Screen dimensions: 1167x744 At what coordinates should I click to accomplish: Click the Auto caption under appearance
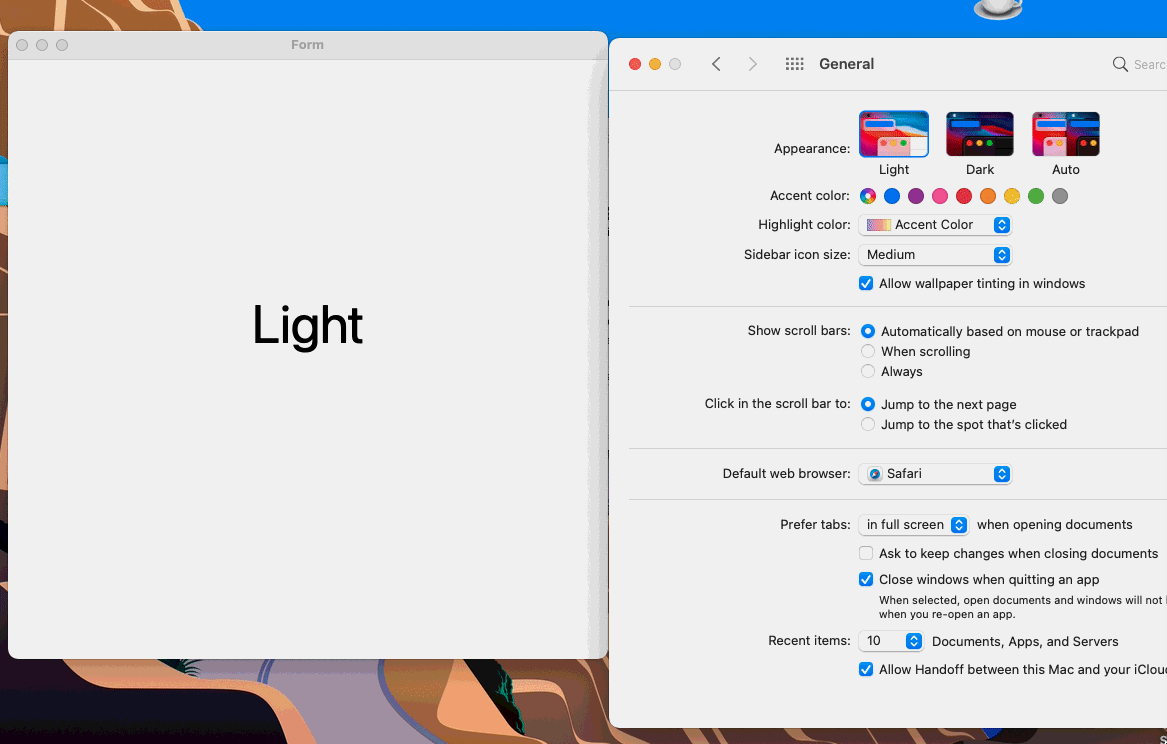[1066, 170]
